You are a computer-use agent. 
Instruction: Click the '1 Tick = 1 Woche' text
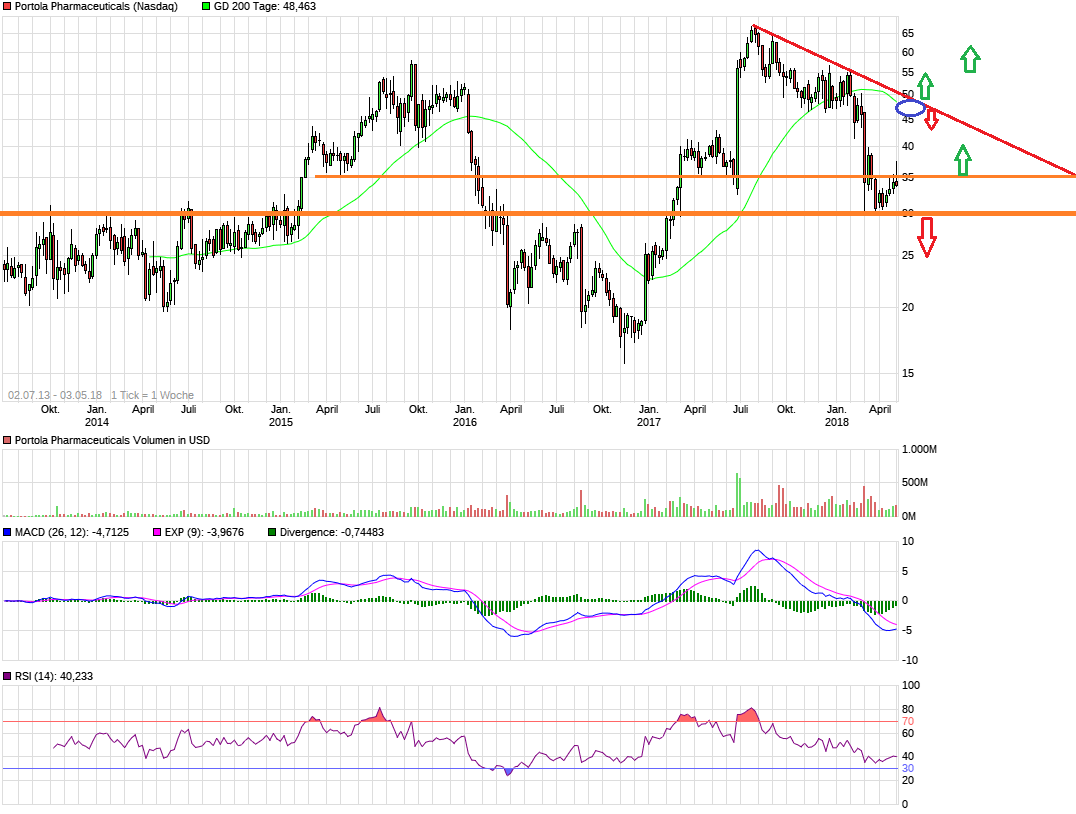pyautogui.click(x=152, y=395)
